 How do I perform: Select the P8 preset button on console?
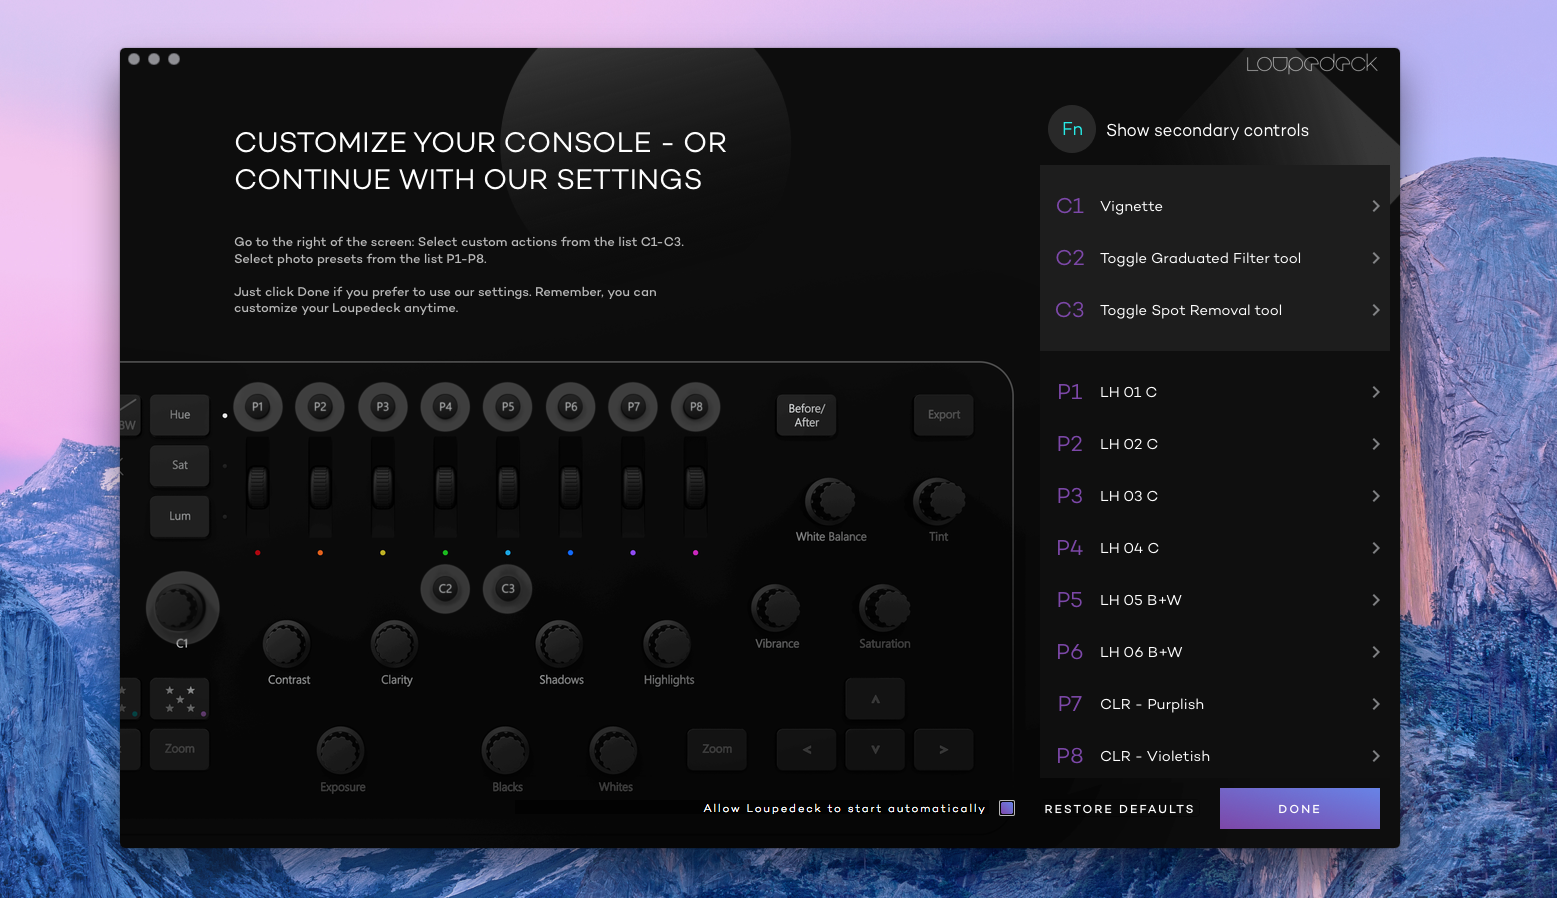tap(696, 407)
